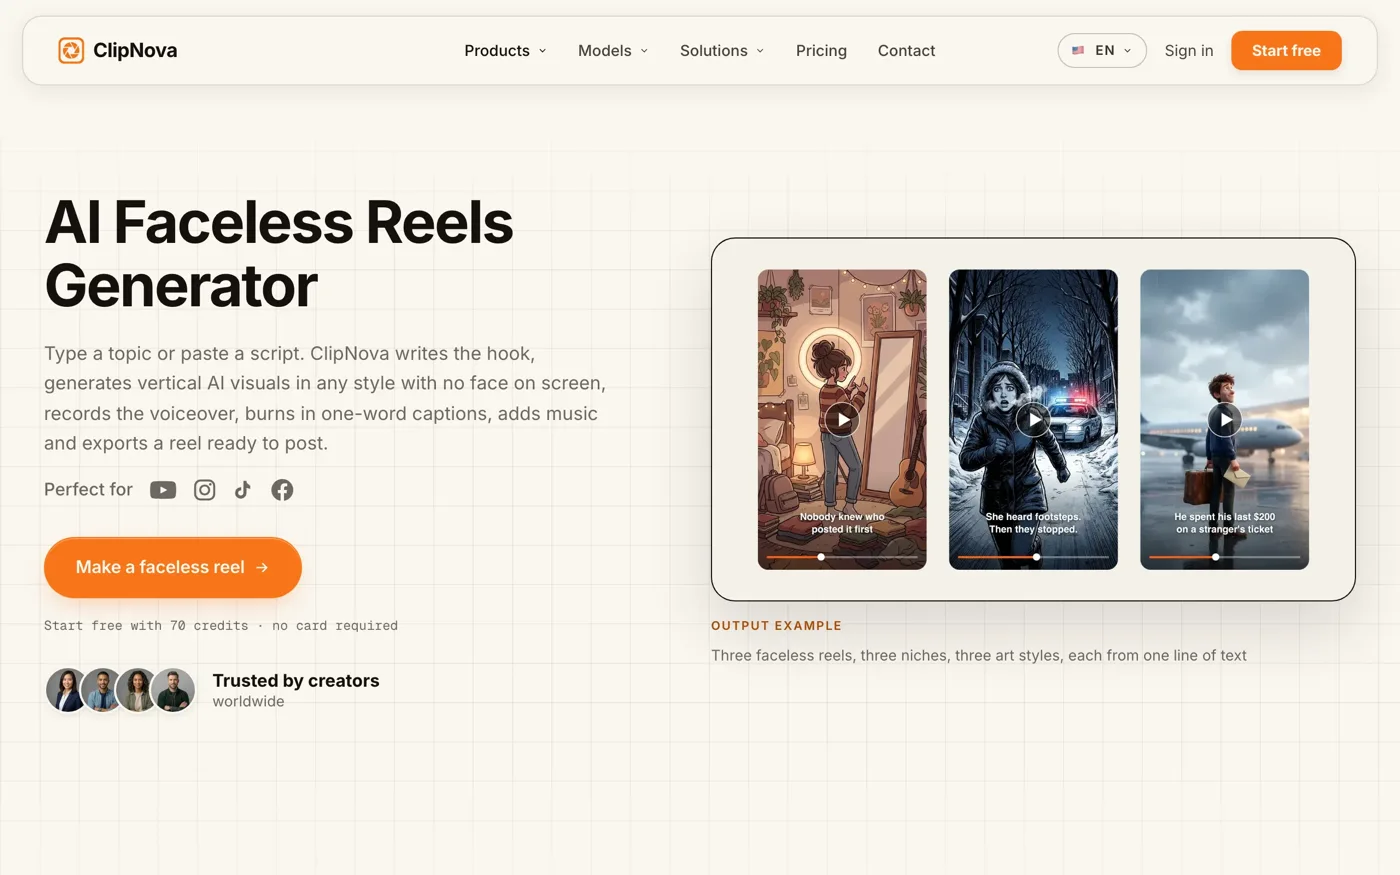Click the arrow in Make a faceless reel

[x=262, y=567]
